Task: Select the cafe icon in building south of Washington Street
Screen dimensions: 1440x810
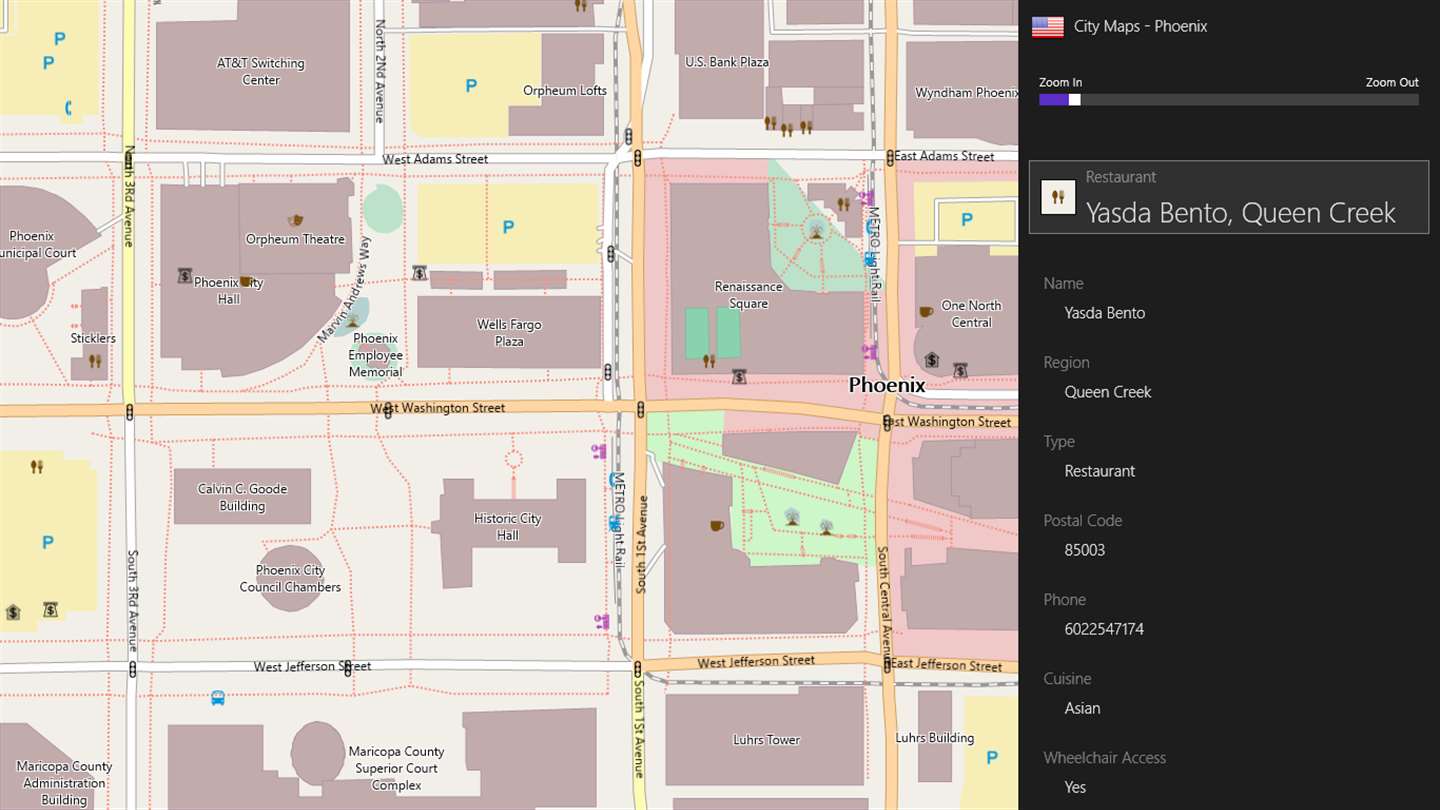Action: click(x=716, y=525)
